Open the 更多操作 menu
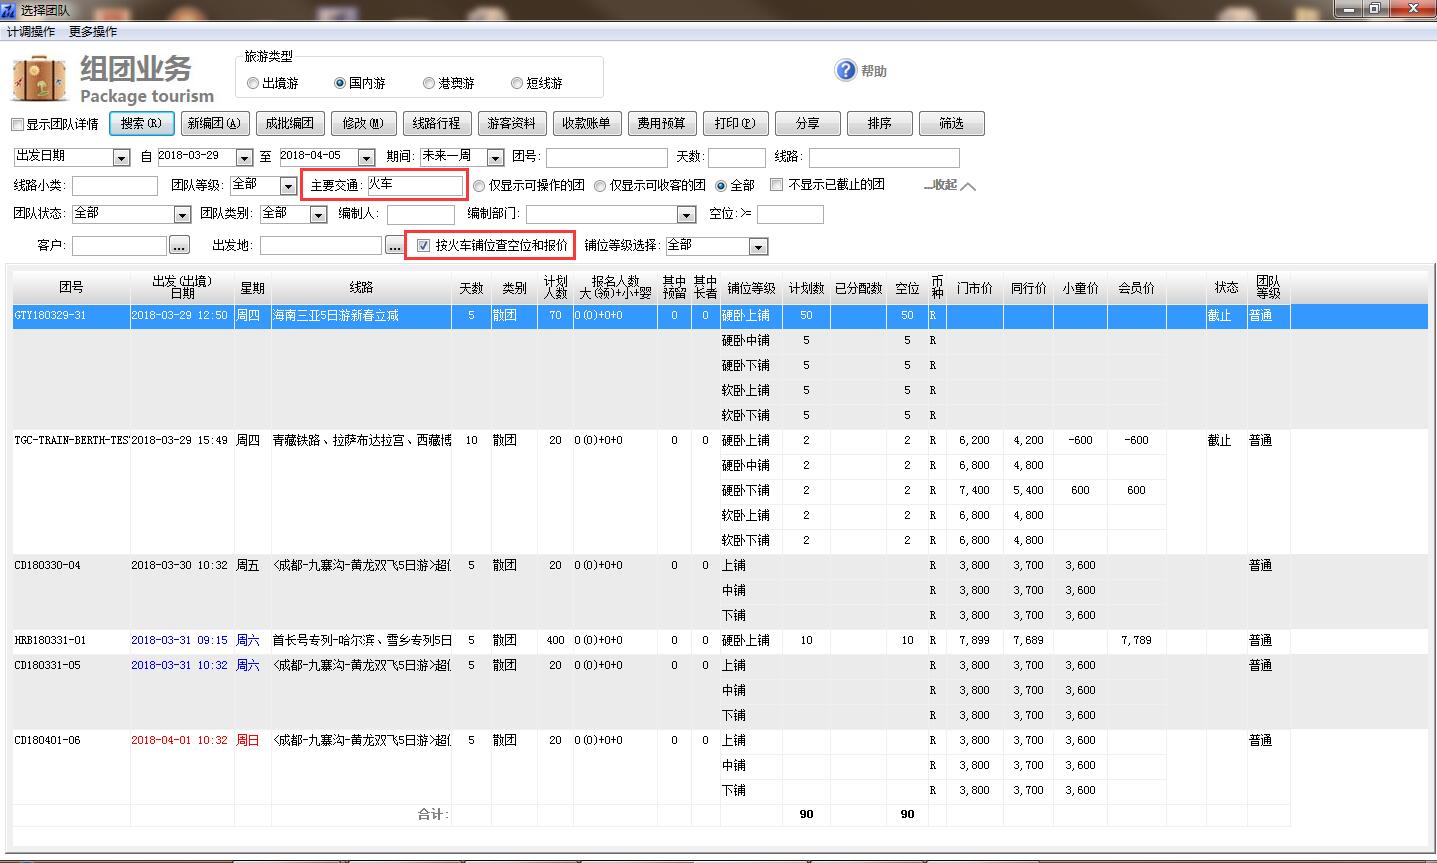This screenshot has width=1437, height=863. [93, 32]
